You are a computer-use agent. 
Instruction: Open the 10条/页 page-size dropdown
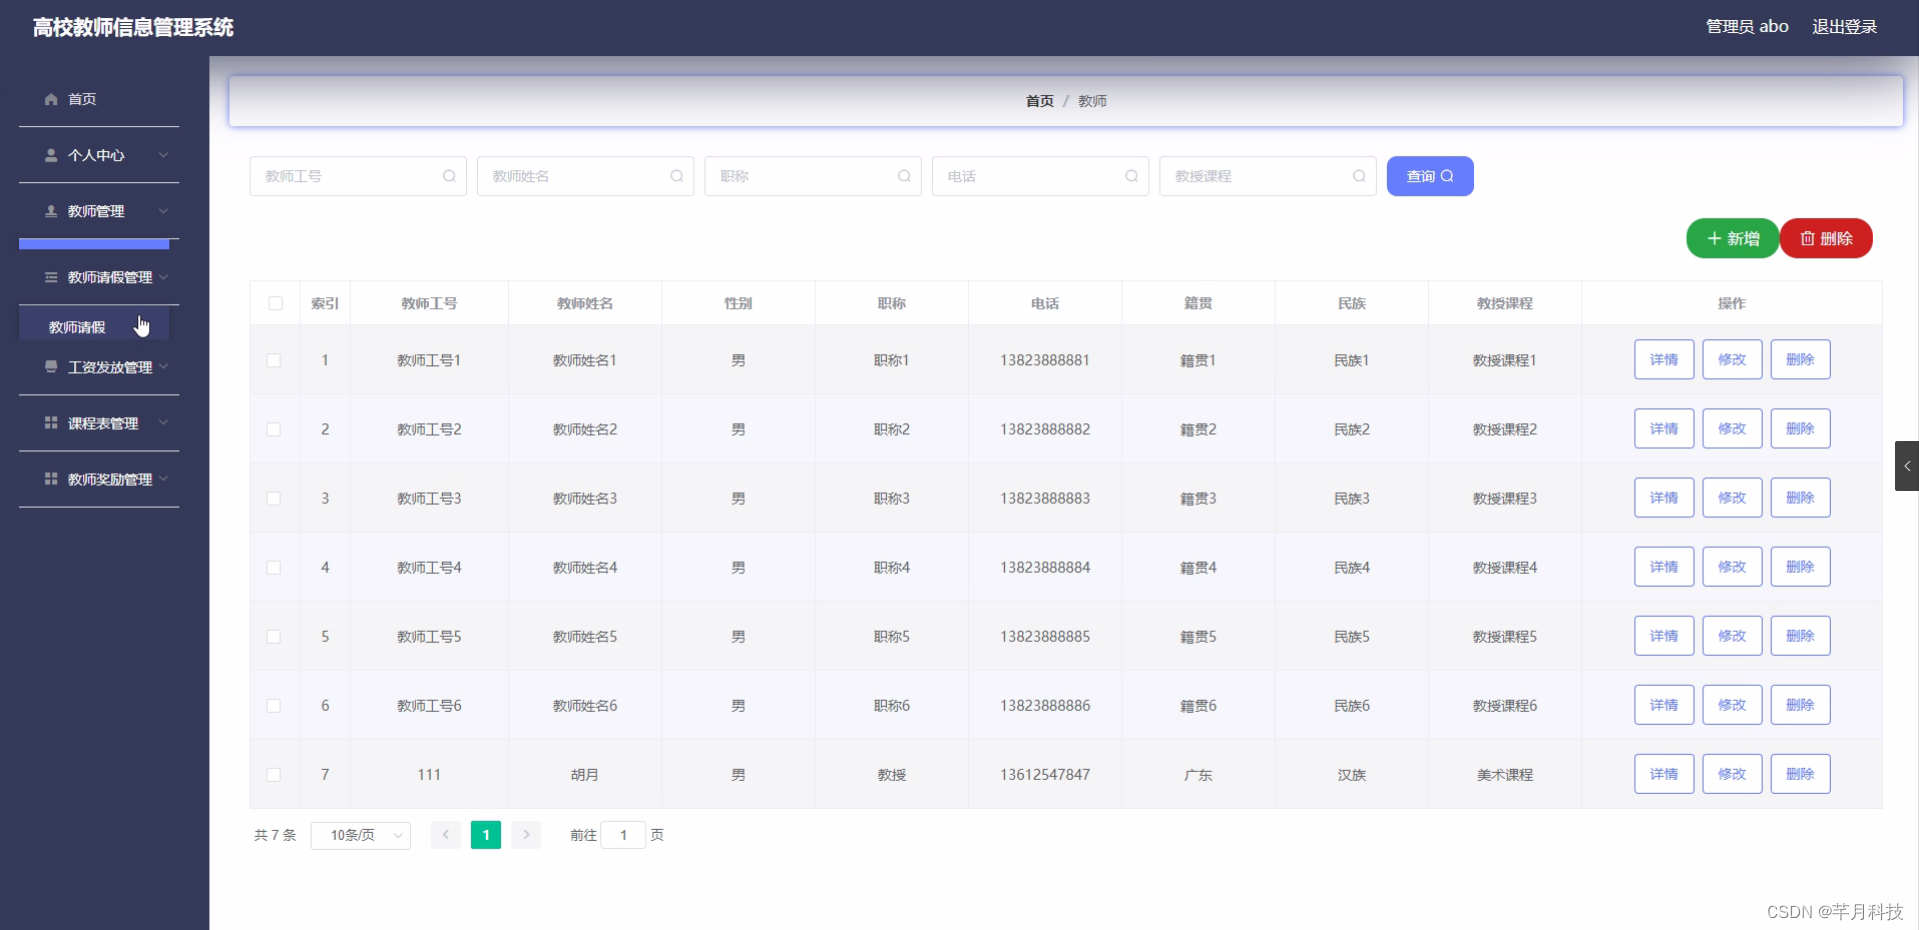[360, 835]
